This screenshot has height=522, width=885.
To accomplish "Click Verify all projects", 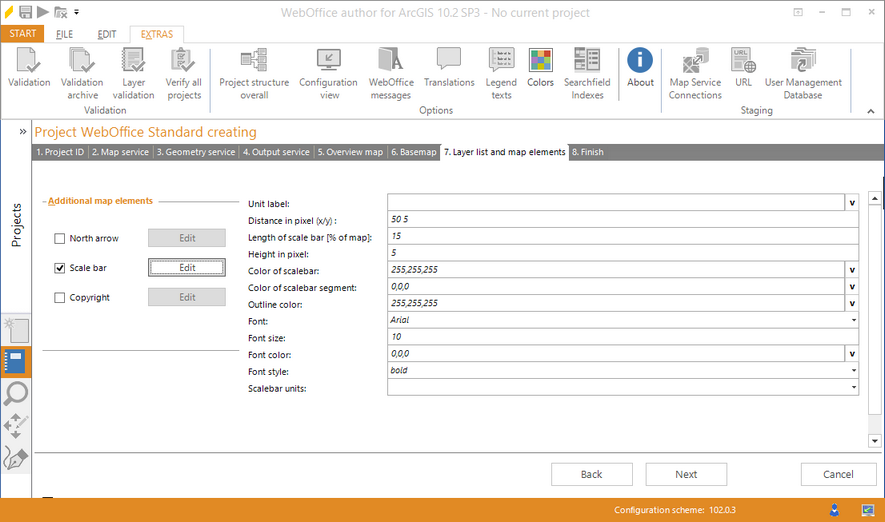I will 184,74.
